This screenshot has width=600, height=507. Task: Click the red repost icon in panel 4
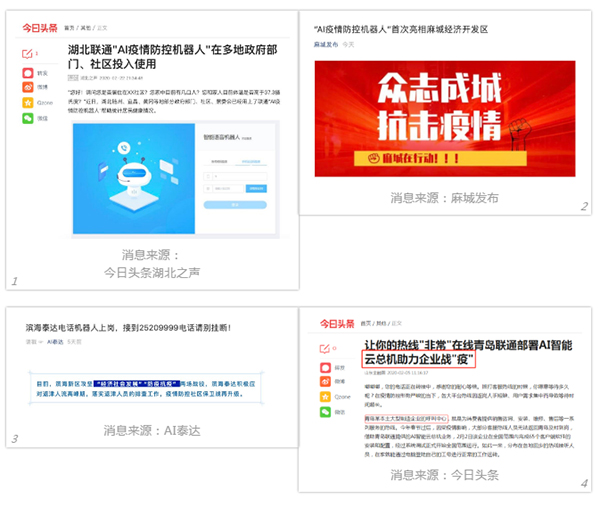click(x=325, y=366)
